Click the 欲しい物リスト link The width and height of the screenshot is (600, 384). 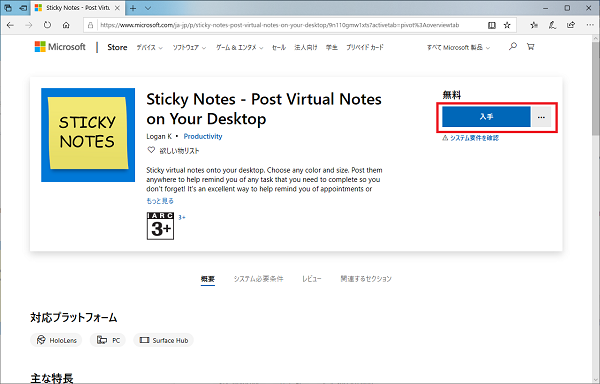pyautogui.click(x=179, y=151)
